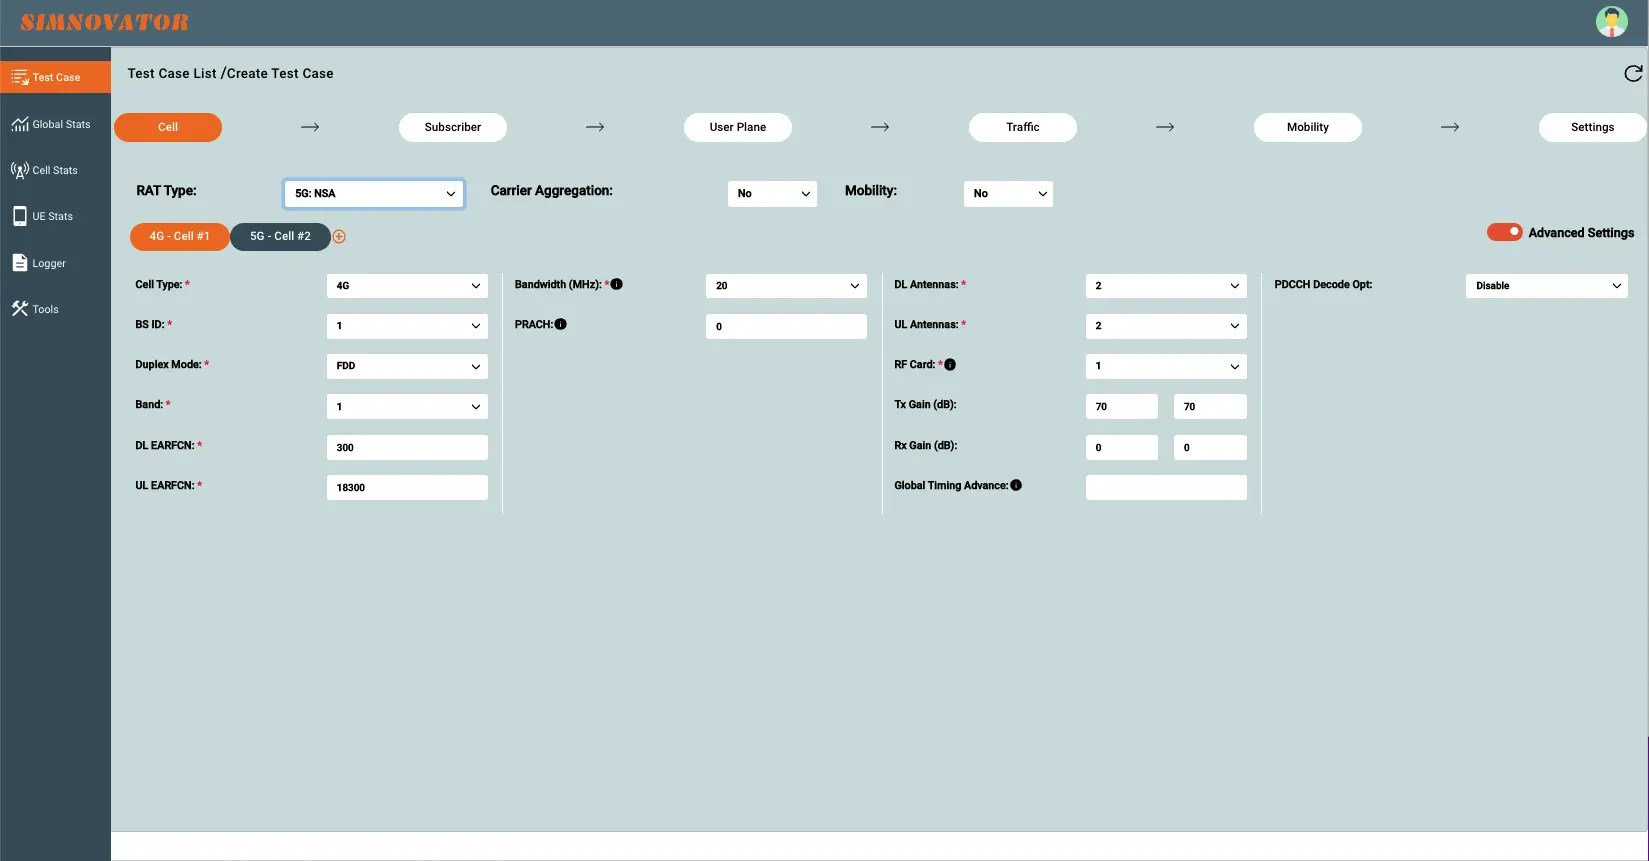Image resolution: width=1649 pixels, height=861 pixels.
Task: Open Cell Stats antenna icon
Action: tap(20, 170)
